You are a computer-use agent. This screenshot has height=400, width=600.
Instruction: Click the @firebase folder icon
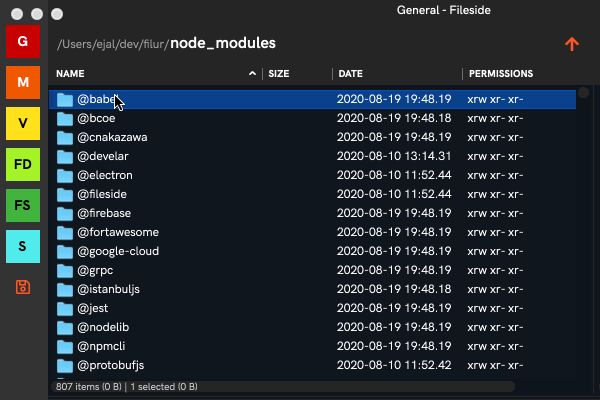pyautogui.click(x=65, y=214)
